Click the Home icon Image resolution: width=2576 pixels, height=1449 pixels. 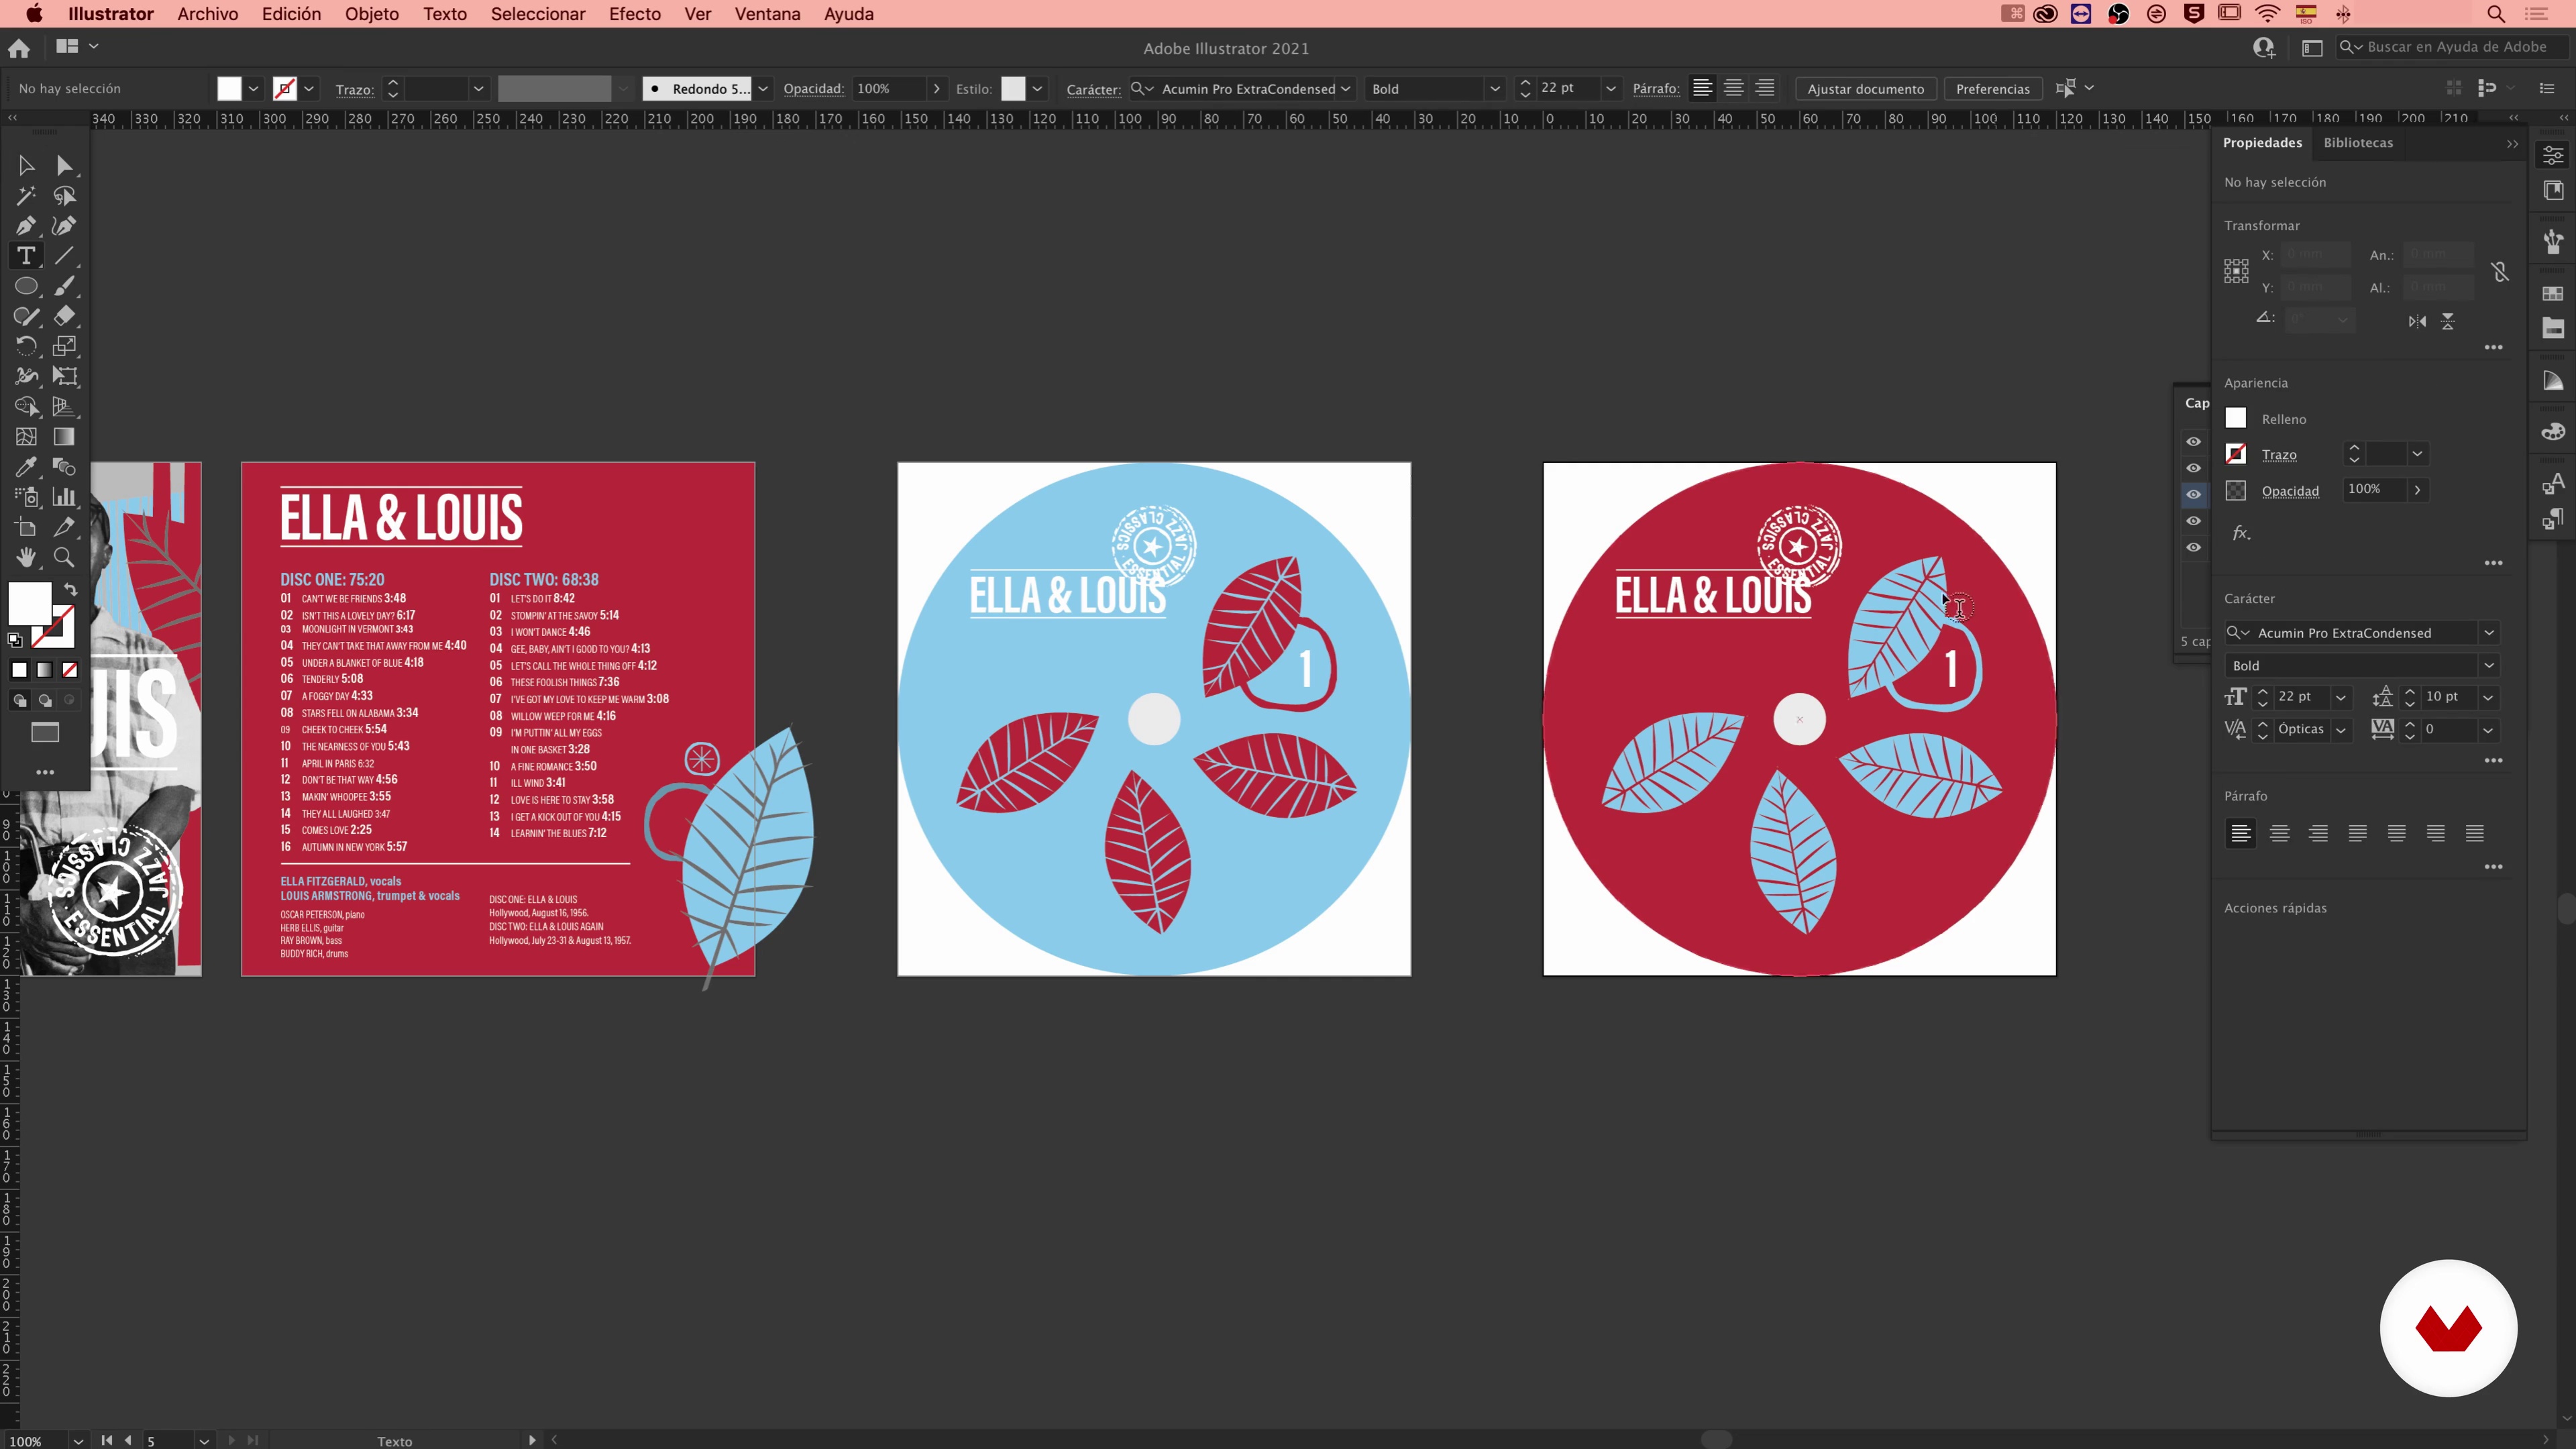click(x=19, y=47)
